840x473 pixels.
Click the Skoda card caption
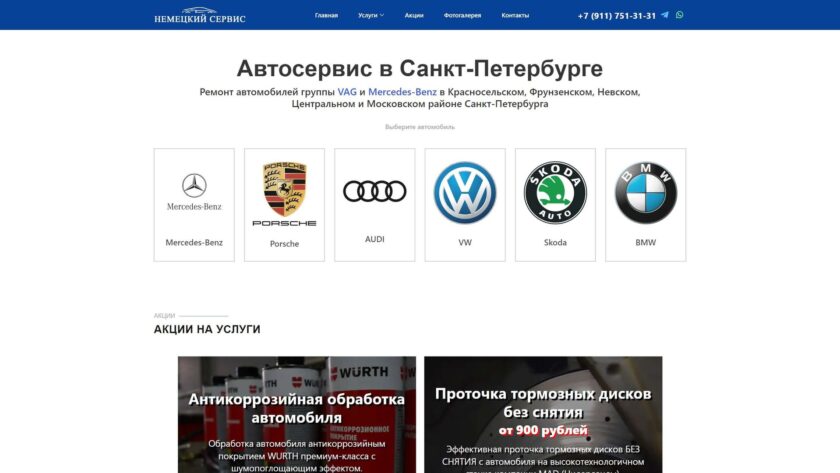coord(555,242)
